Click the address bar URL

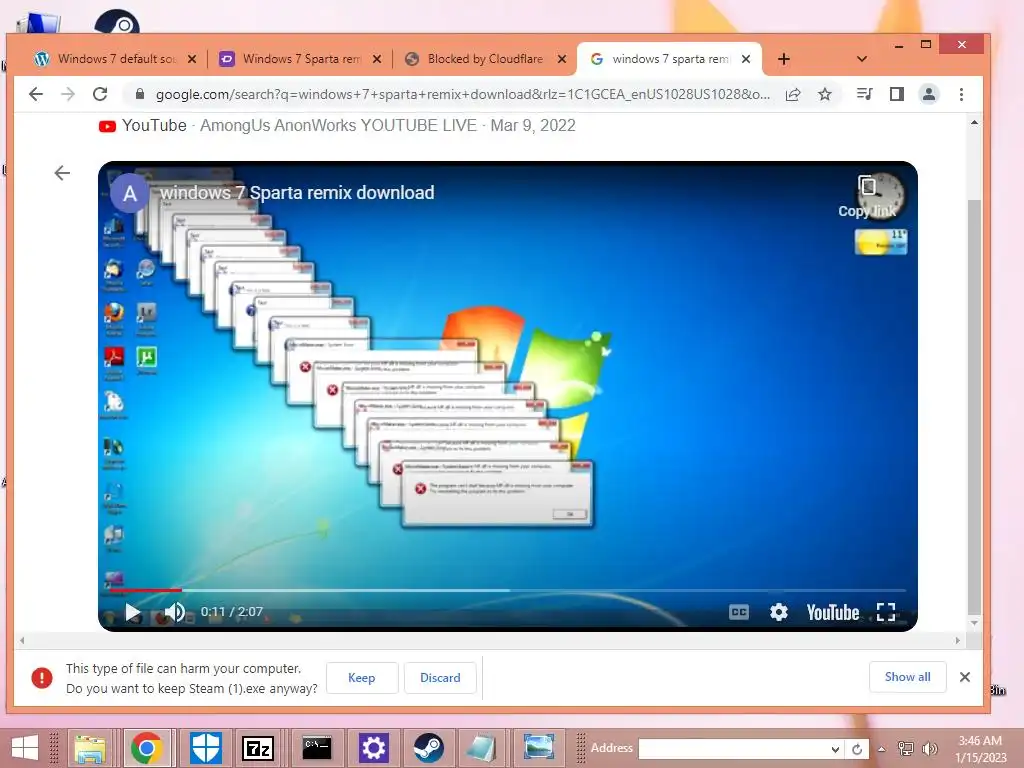coord(462,94)
